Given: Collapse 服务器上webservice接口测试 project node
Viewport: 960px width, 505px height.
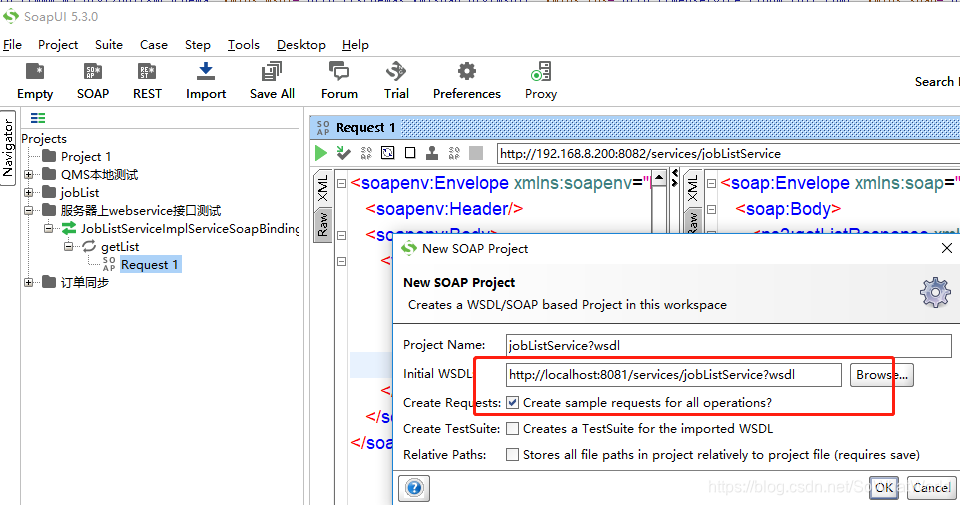Looking at the screenshot, I should pos(28,211).
